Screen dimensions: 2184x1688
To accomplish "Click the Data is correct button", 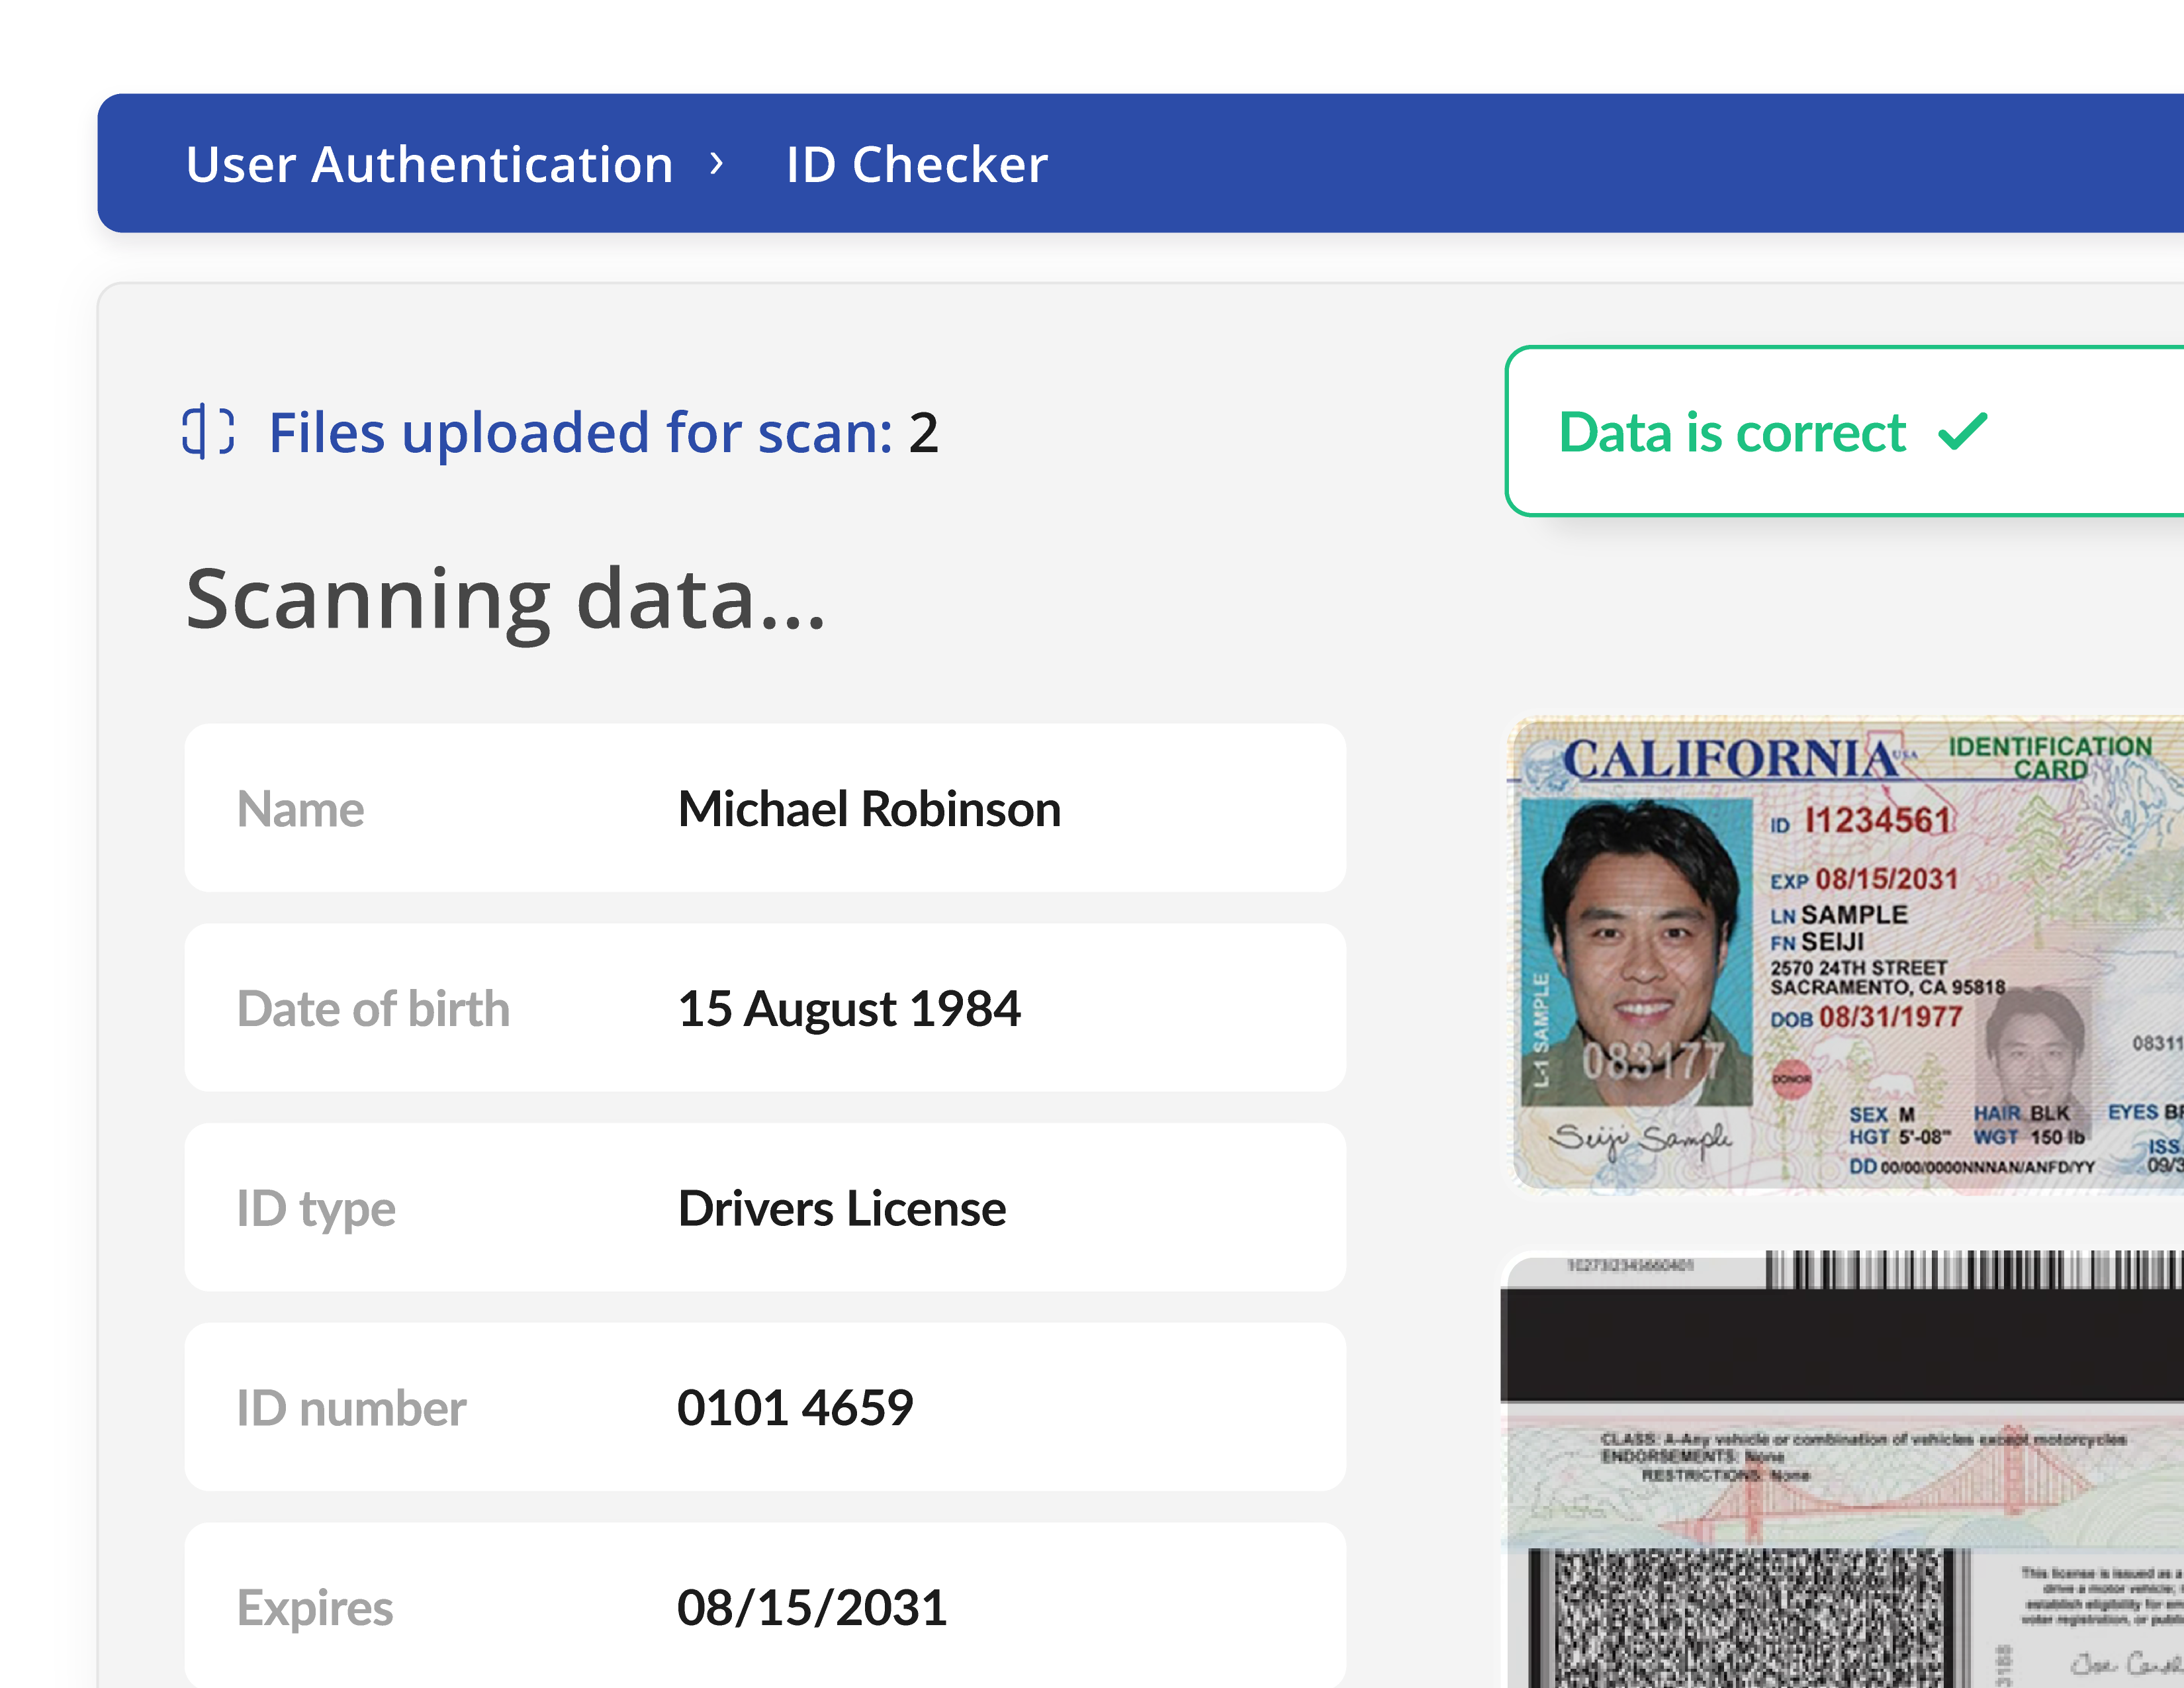I will (1844, 431).
